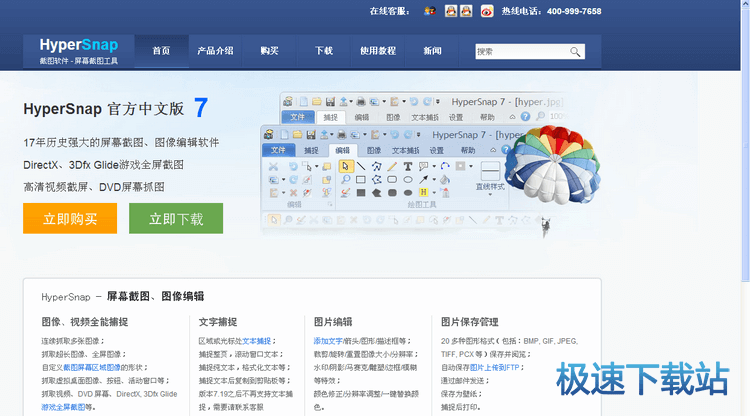Click the green 立即下载 button

click(176, 219)
